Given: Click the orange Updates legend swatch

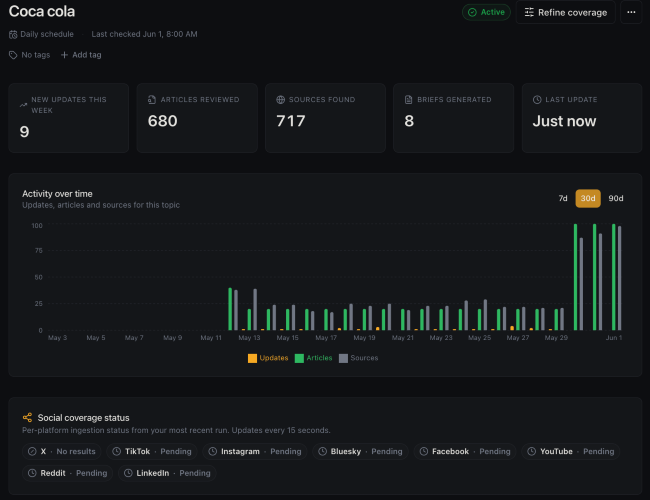Looking at the screenshot, I should [252, 359].
